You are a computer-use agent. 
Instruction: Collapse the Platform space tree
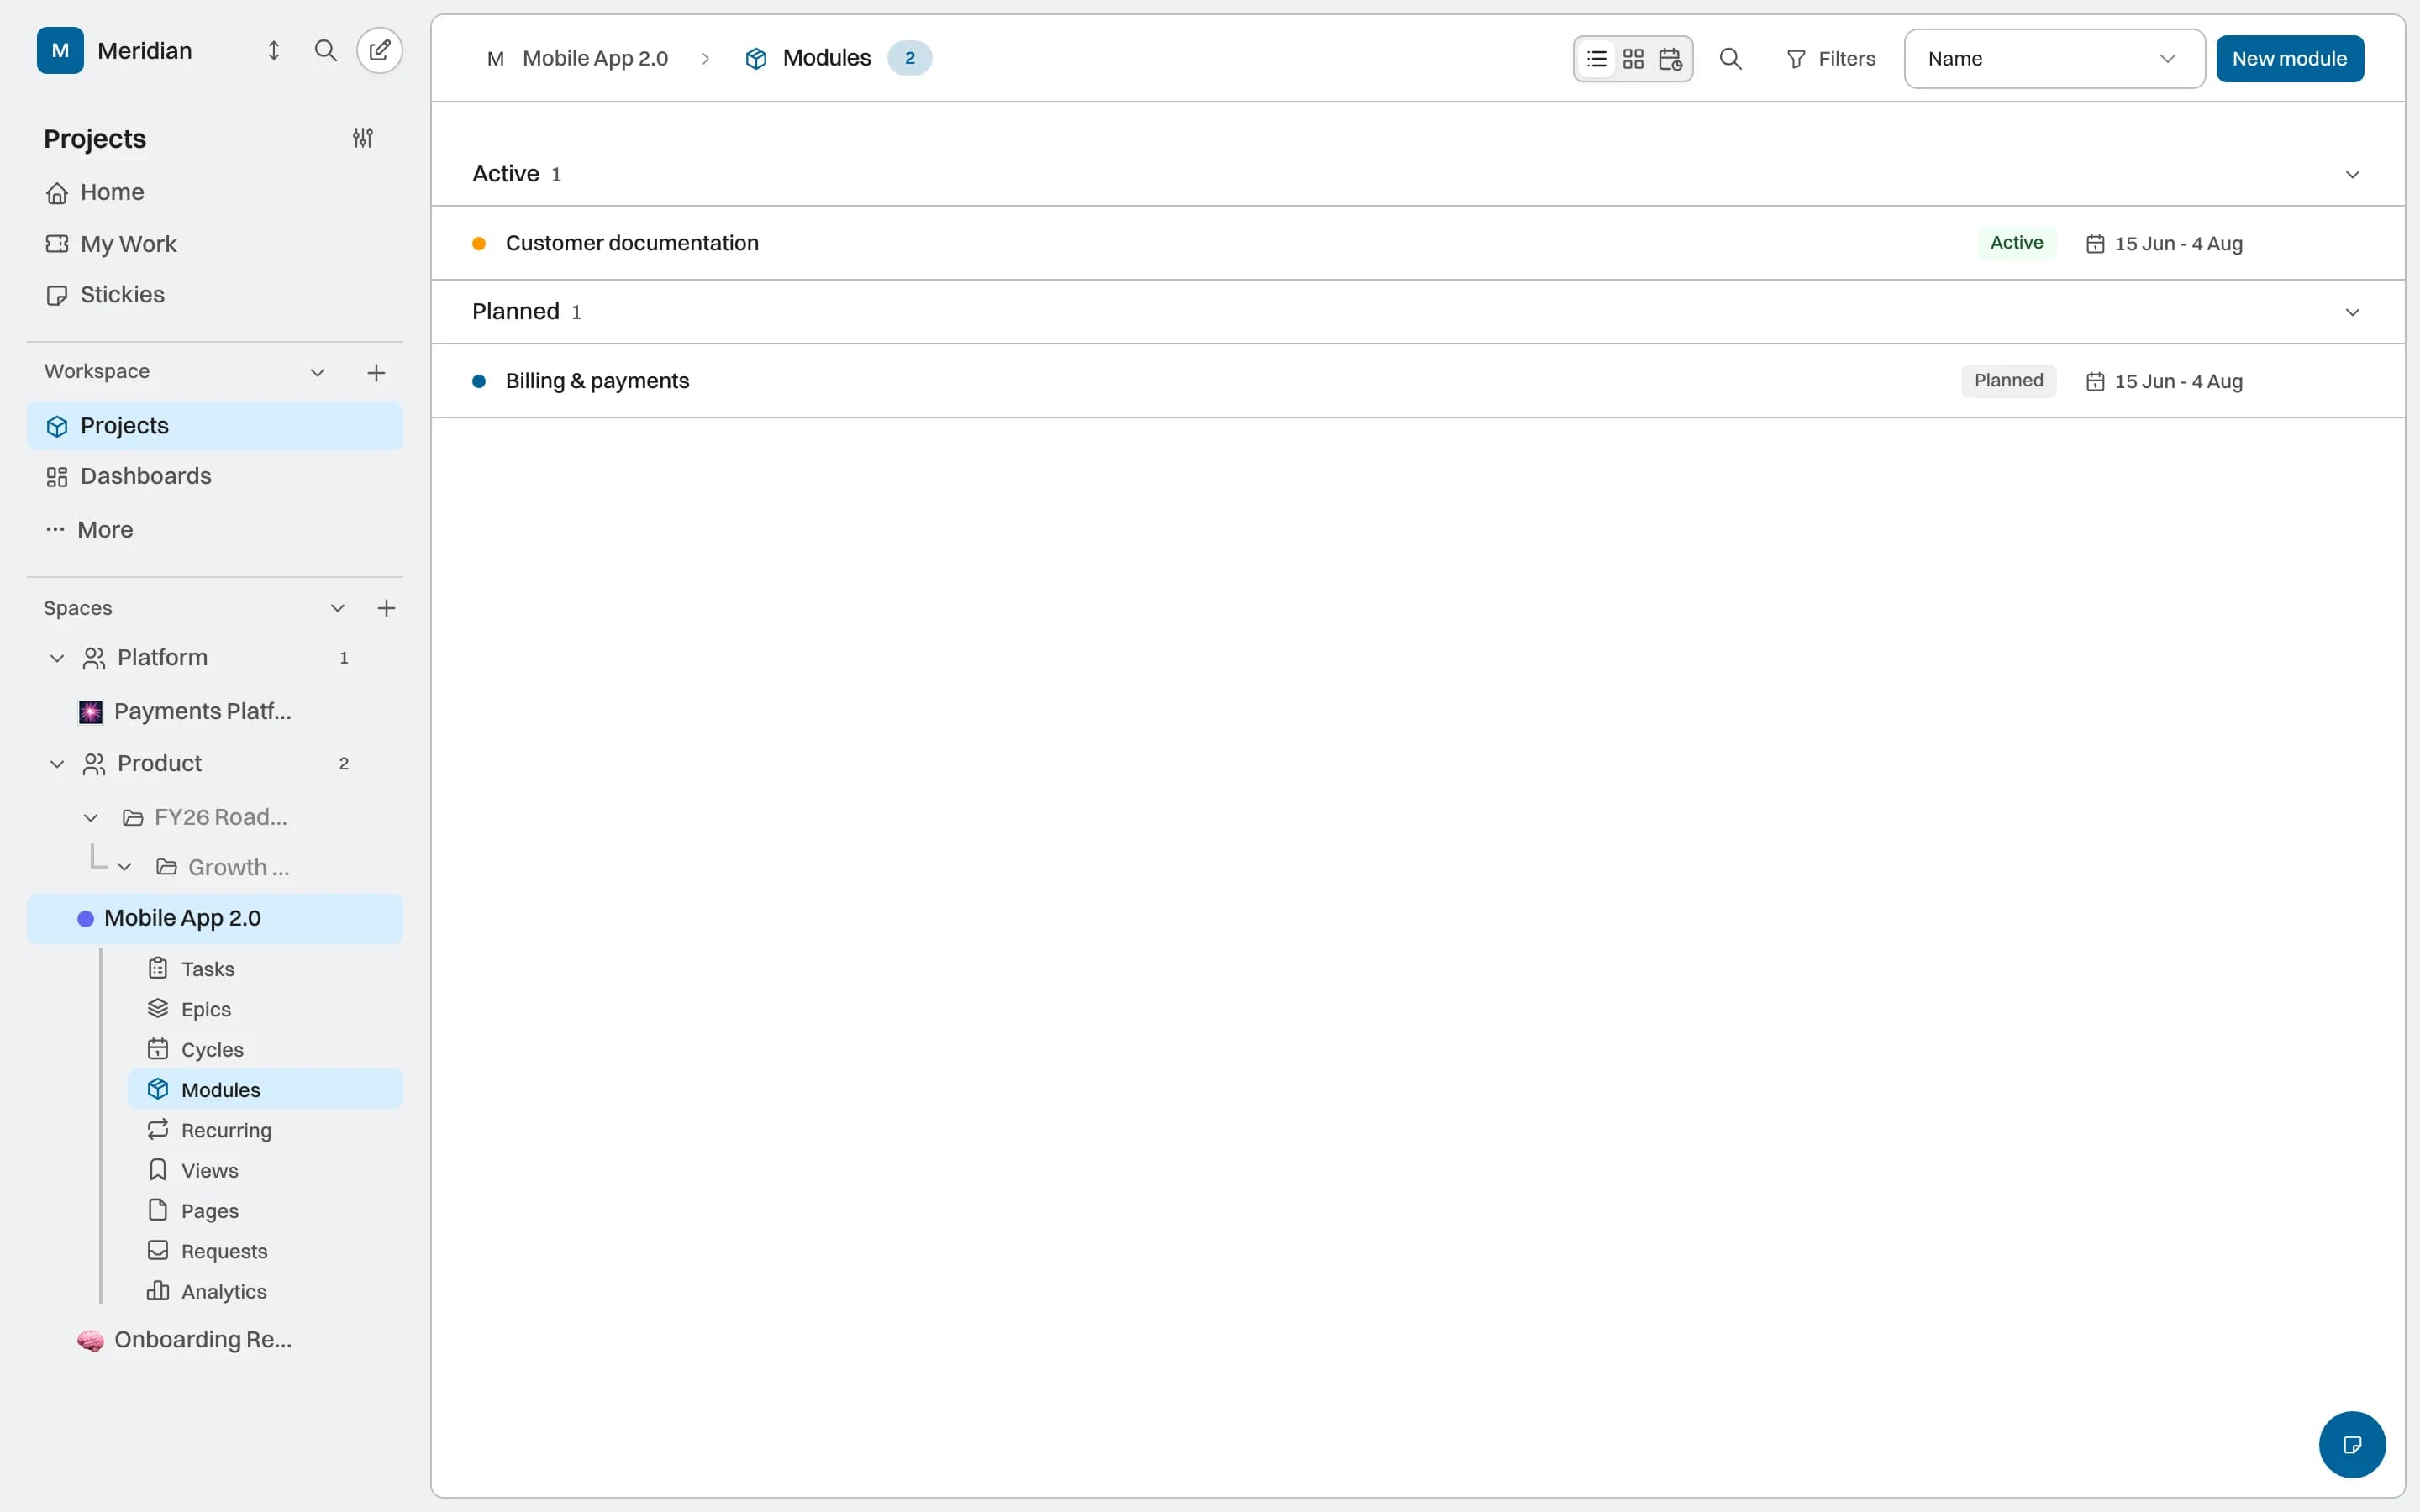(x=57, y=658)
